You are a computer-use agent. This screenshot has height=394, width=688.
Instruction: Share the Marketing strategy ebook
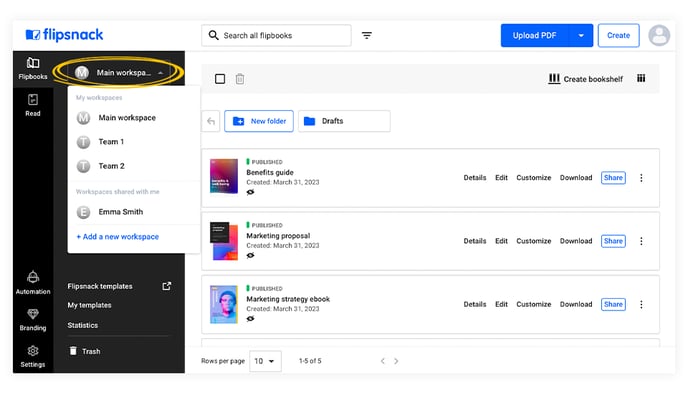point(613,304)
